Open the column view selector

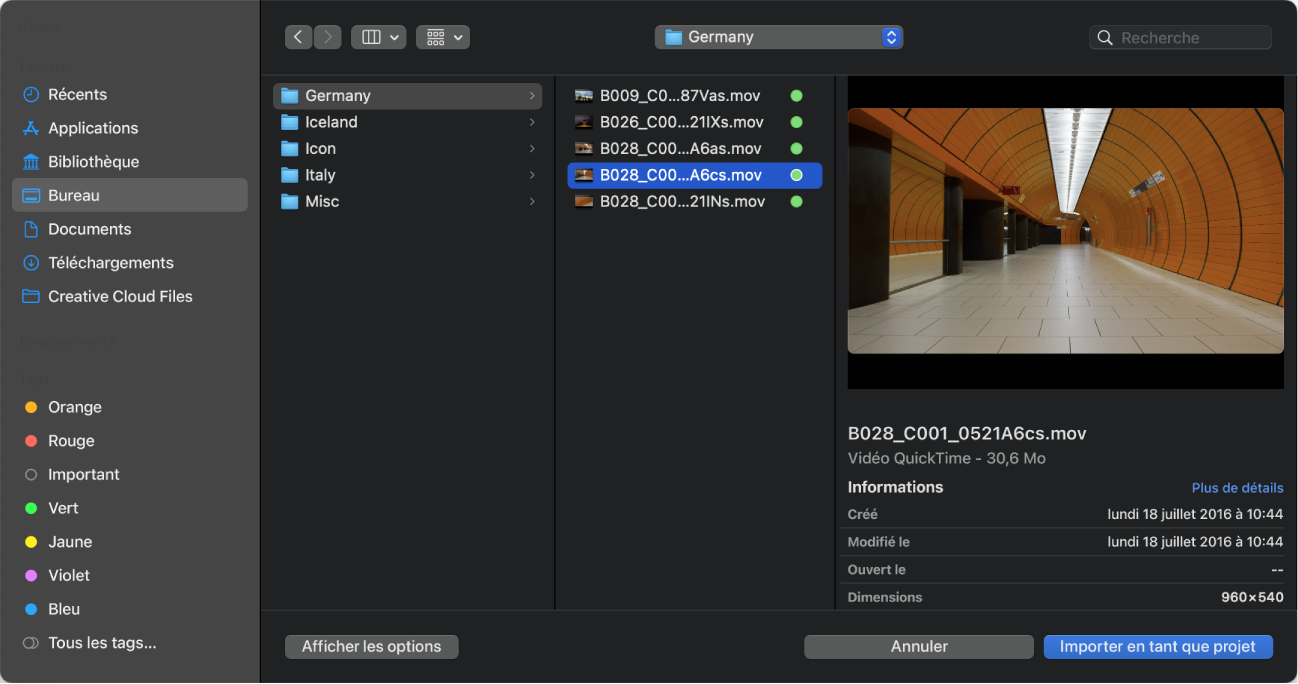coord(378,37)
